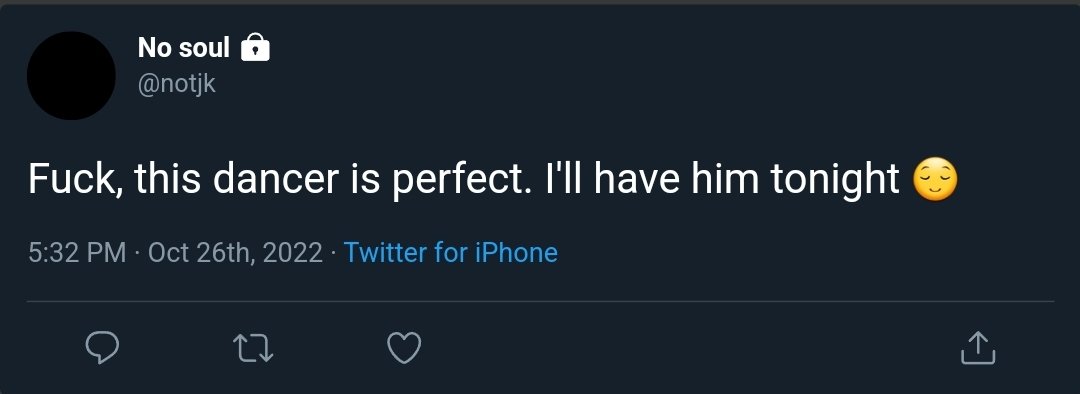The height and width of the screenshot is (394, 1080).
Task: Follow the Twitter for iPhone source link
Action: pyautogui.click(x=450, y=252)
